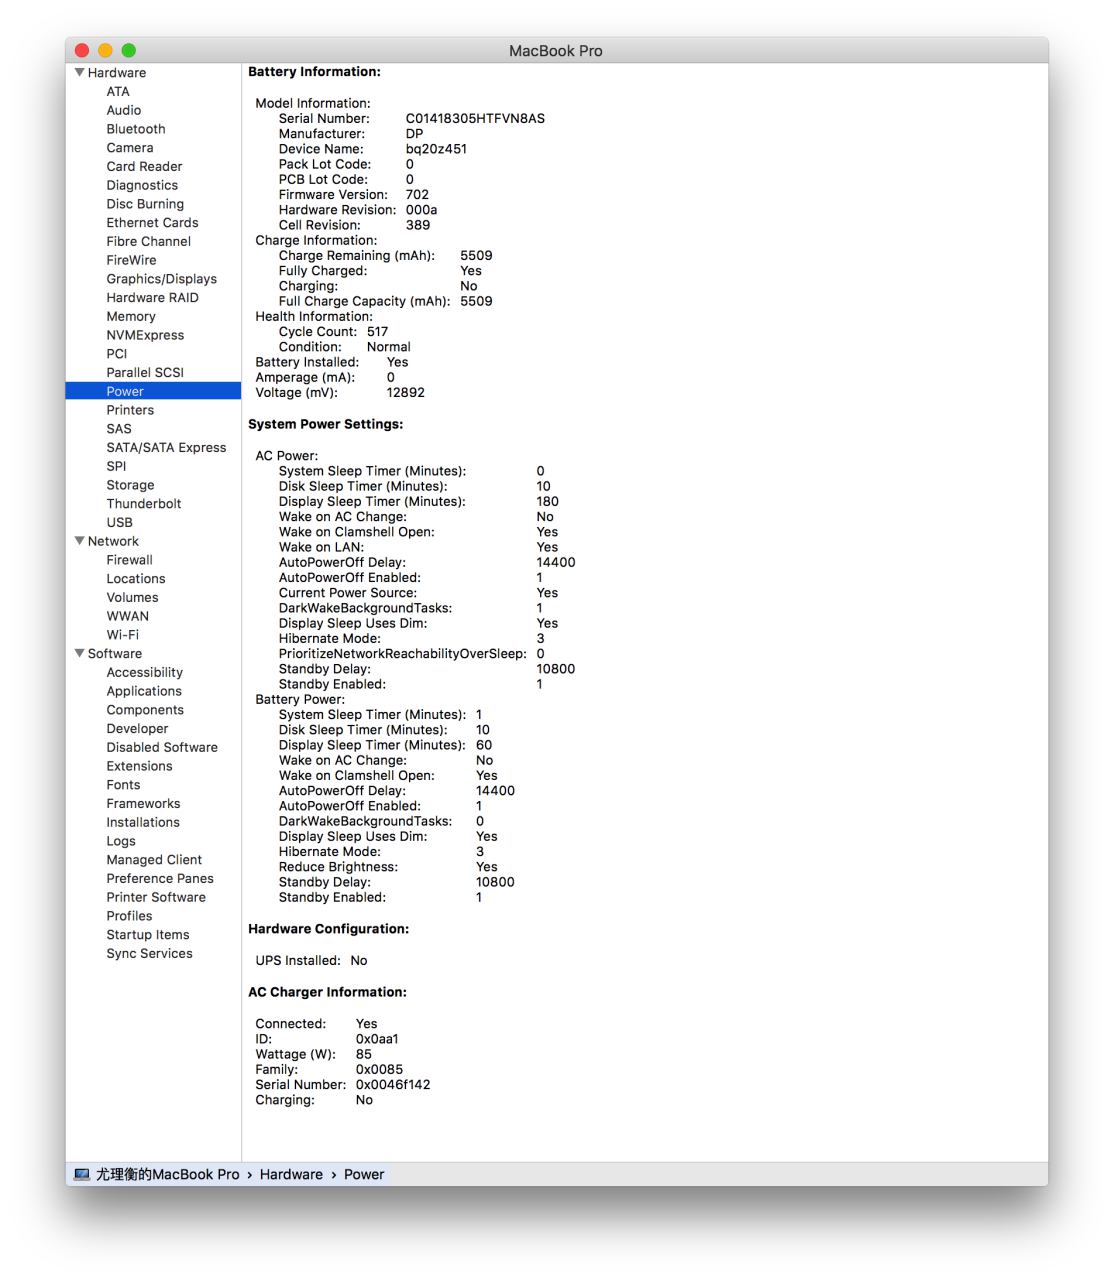Select Applications list
The width and height of the screenshot is (1114, 1280).
[144, 691]
